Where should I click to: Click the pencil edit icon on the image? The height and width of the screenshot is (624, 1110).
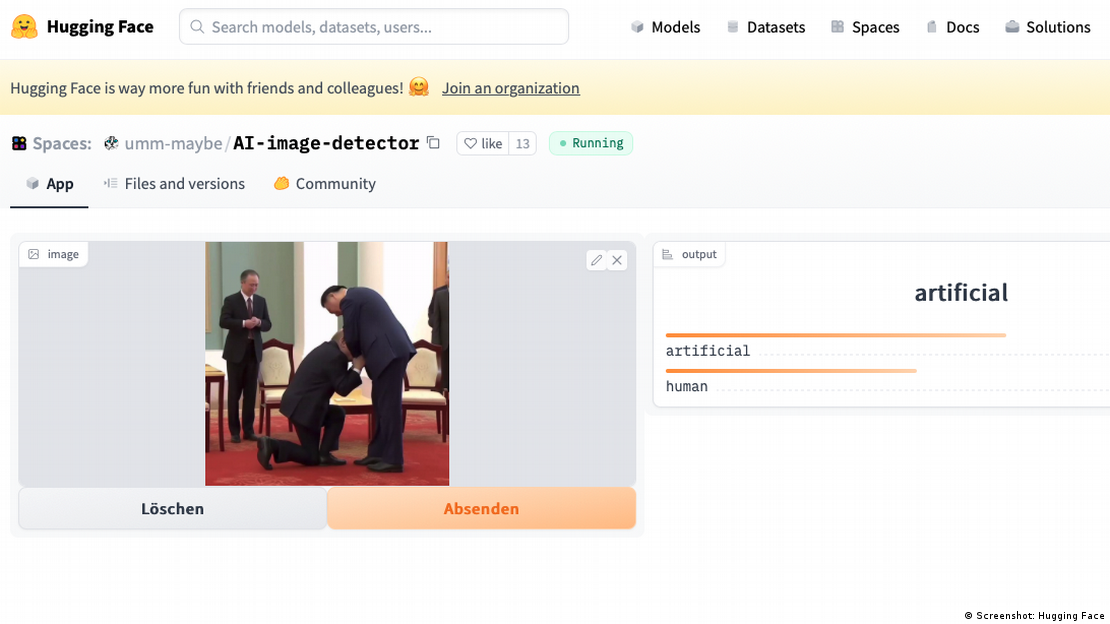tap(597, 260)
